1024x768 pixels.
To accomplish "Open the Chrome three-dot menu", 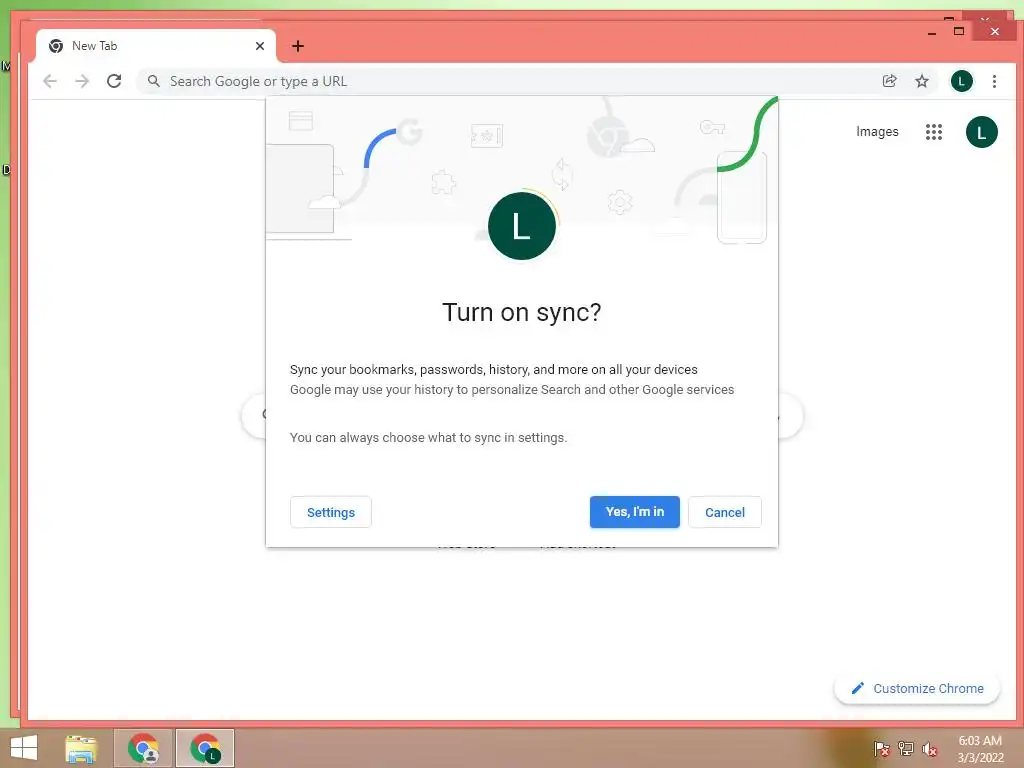I will [x=994, y=81].
